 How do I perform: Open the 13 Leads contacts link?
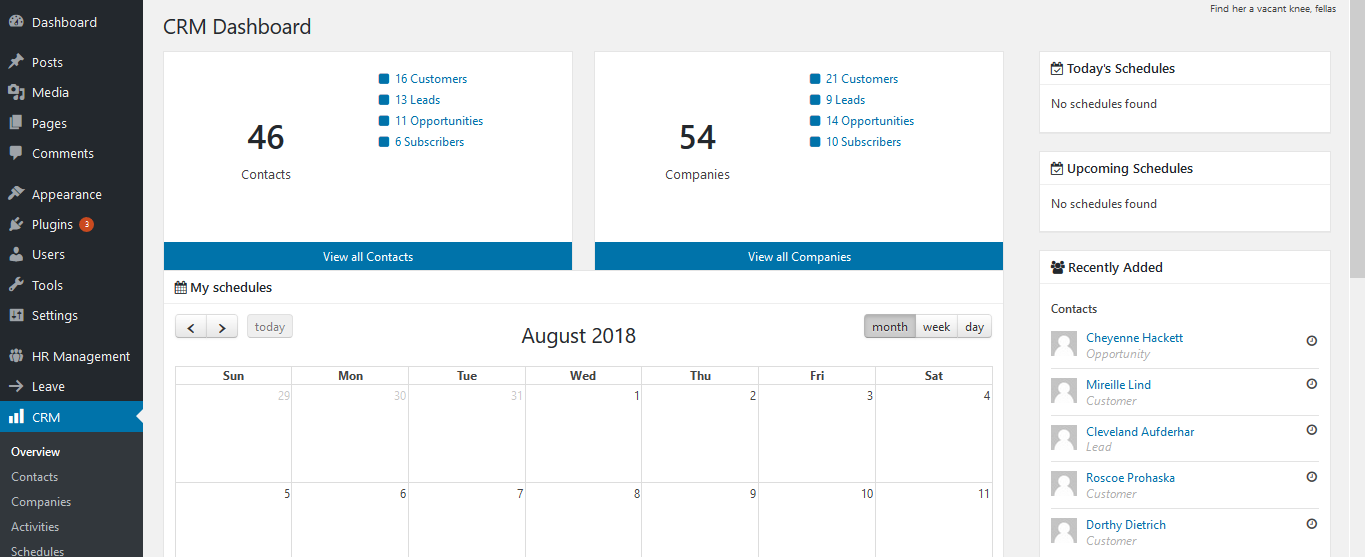click(x=418, y=100)
